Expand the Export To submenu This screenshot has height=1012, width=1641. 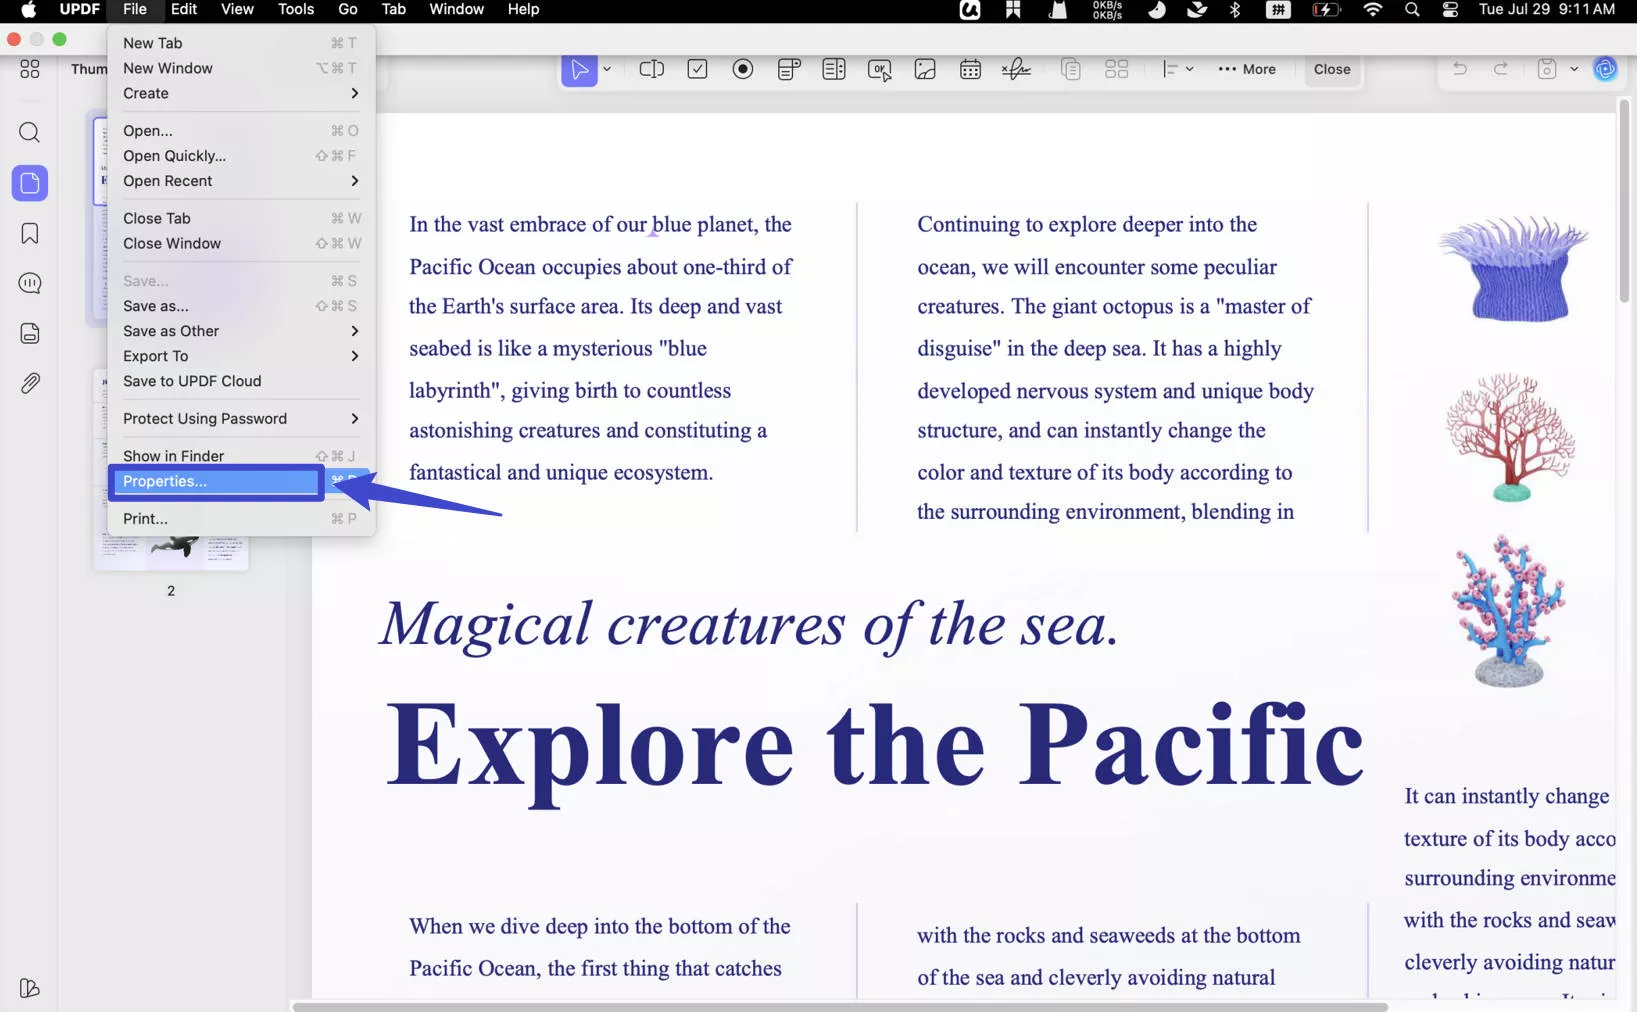240,356
